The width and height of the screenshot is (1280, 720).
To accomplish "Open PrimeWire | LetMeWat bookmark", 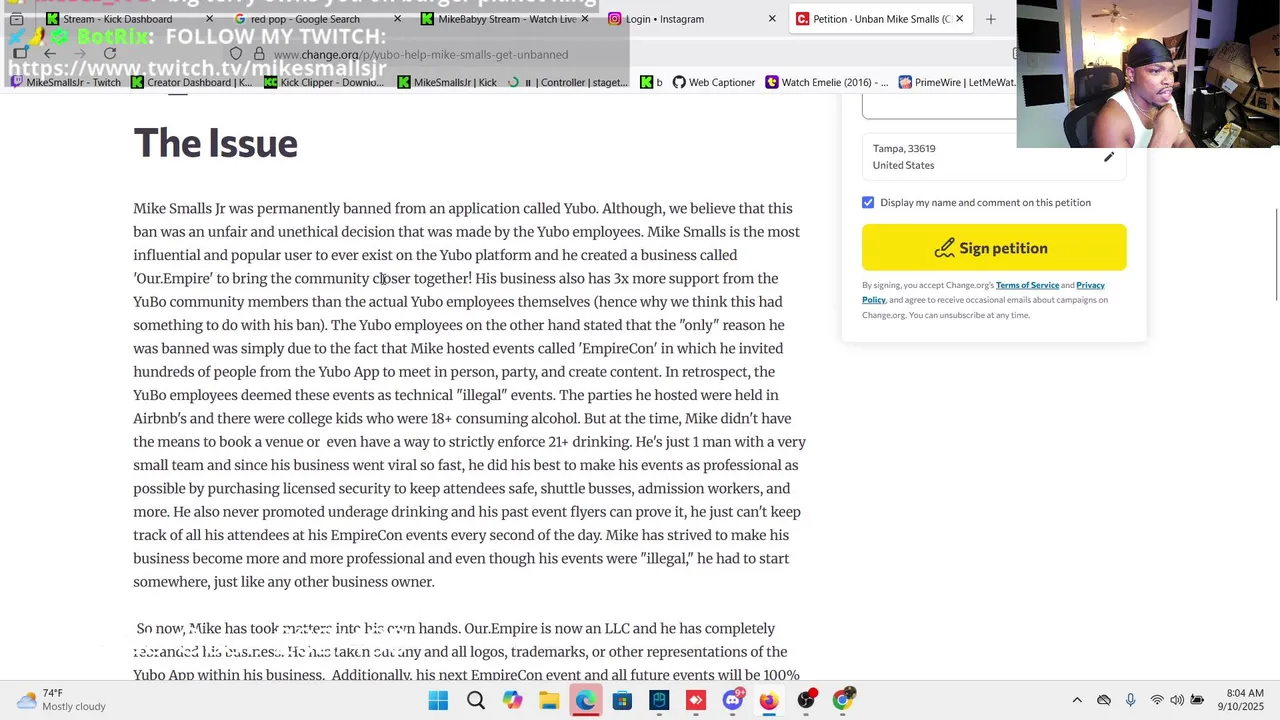I will coord(956,82).
